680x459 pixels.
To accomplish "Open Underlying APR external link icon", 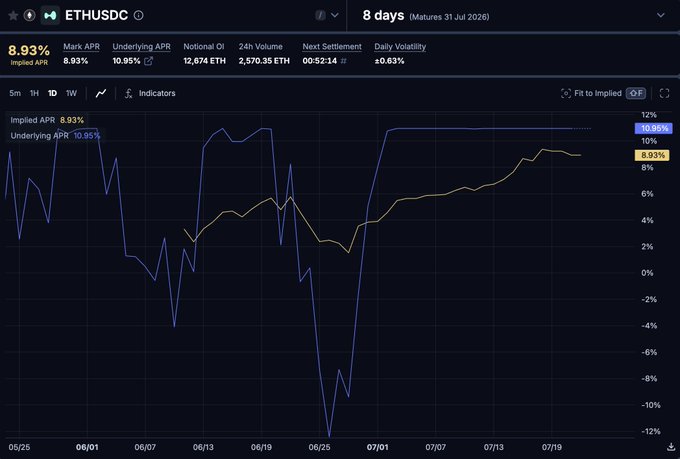I will [x=148, y=61].
